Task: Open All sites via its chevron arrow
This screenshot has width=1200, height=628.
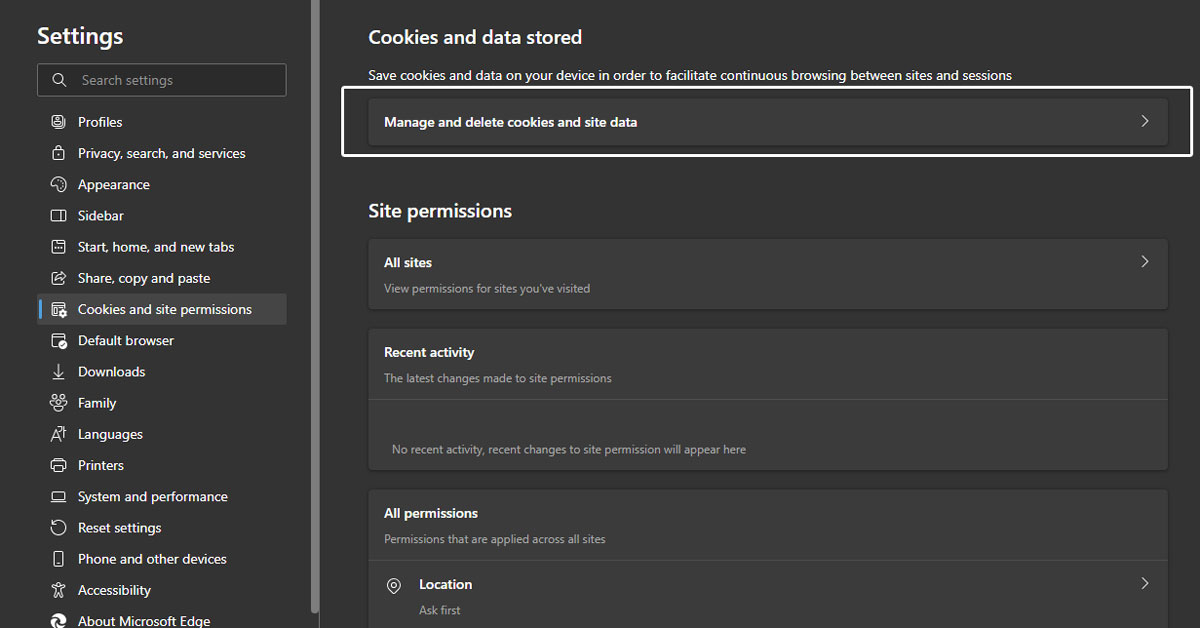Action: [x=1145, y=262]
